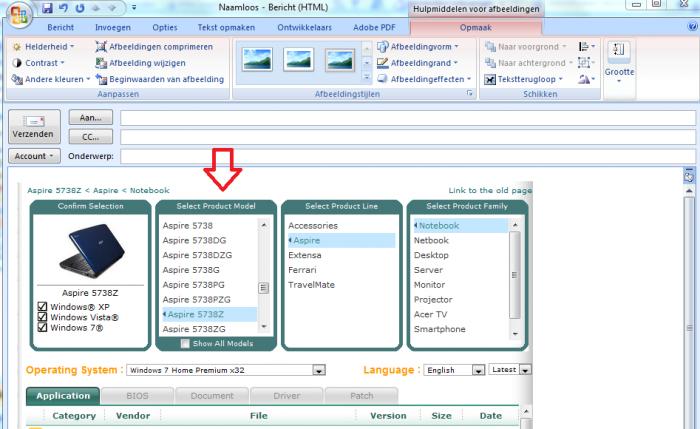Click into the Onderwerp subject field

[408, 156]
